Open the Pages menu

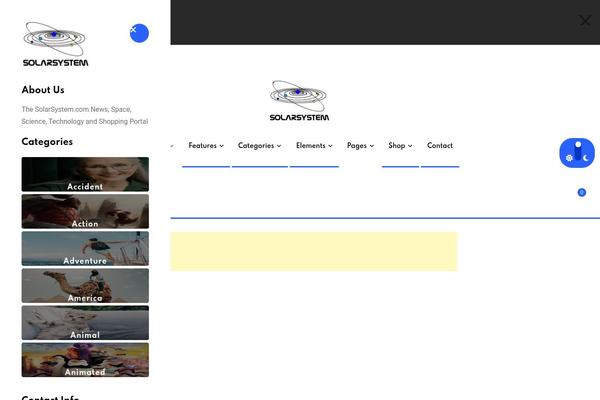tap(360, 146)
